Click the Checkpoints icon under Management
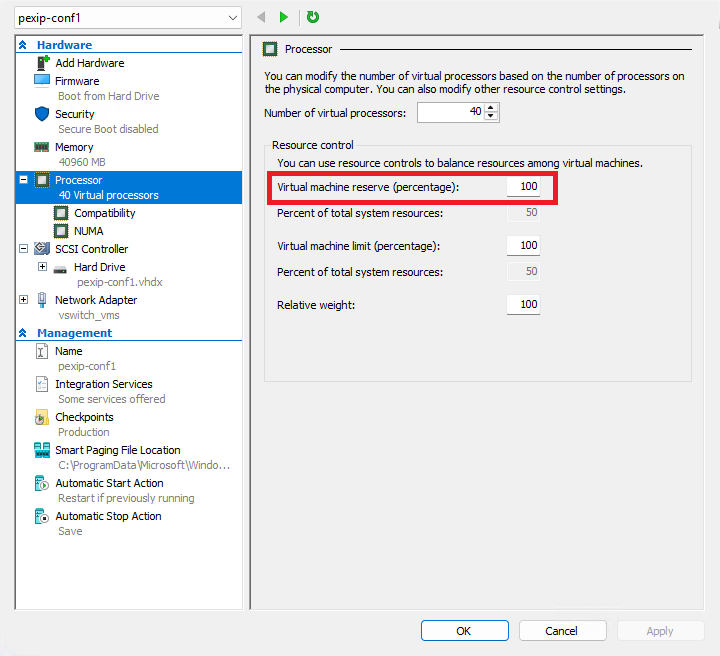Viewport: 720px width, 656px height. [42, 417]
